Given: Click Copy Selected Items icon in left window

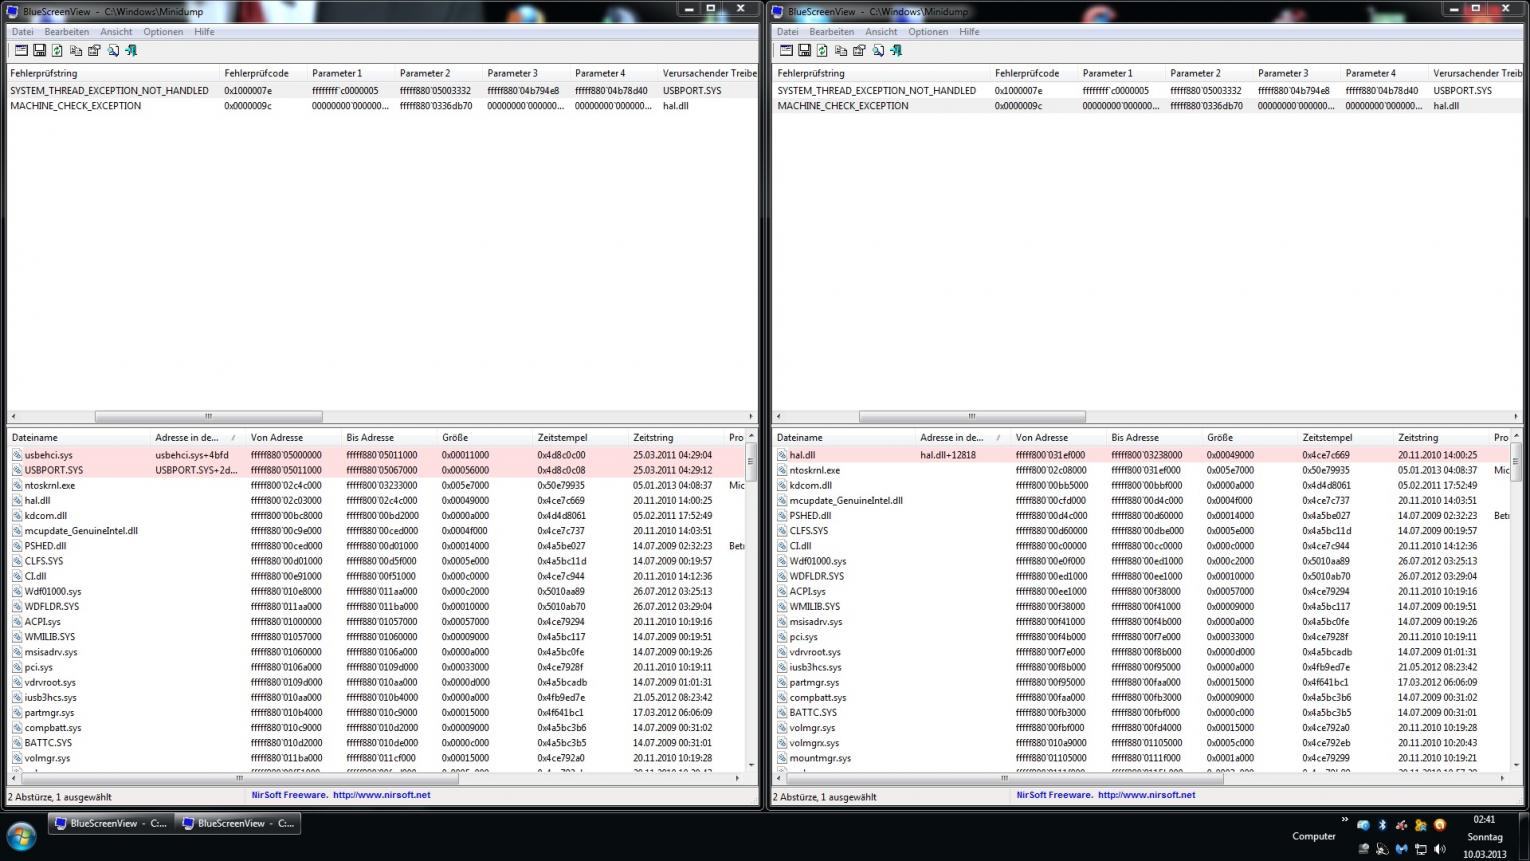Looking at the screenshot, I should 76,50.
